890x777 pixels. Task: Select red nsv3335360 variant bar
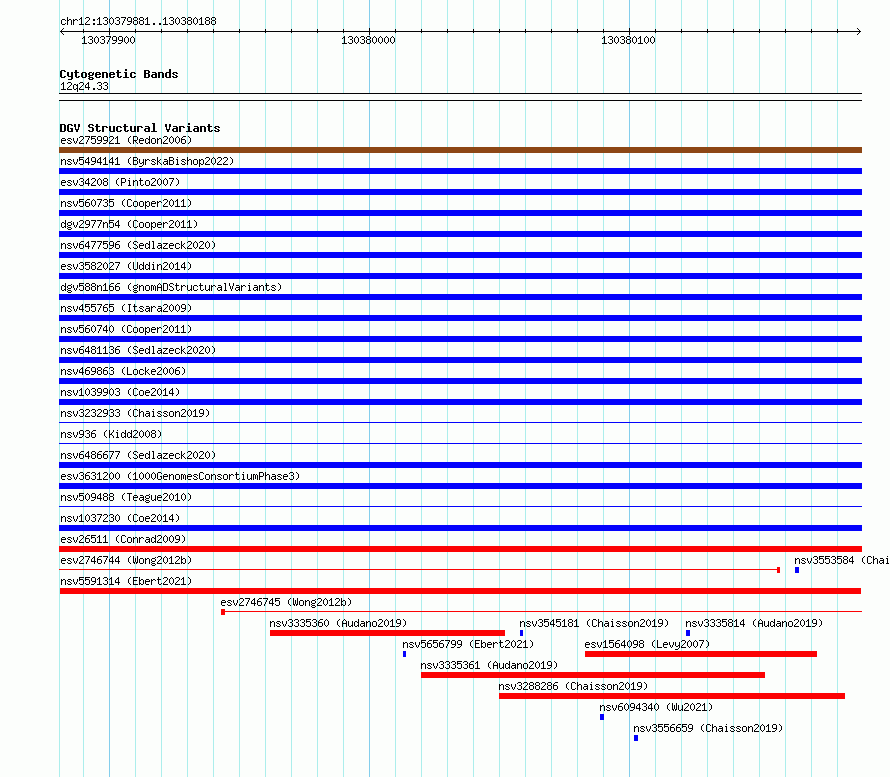pos(387,633)
